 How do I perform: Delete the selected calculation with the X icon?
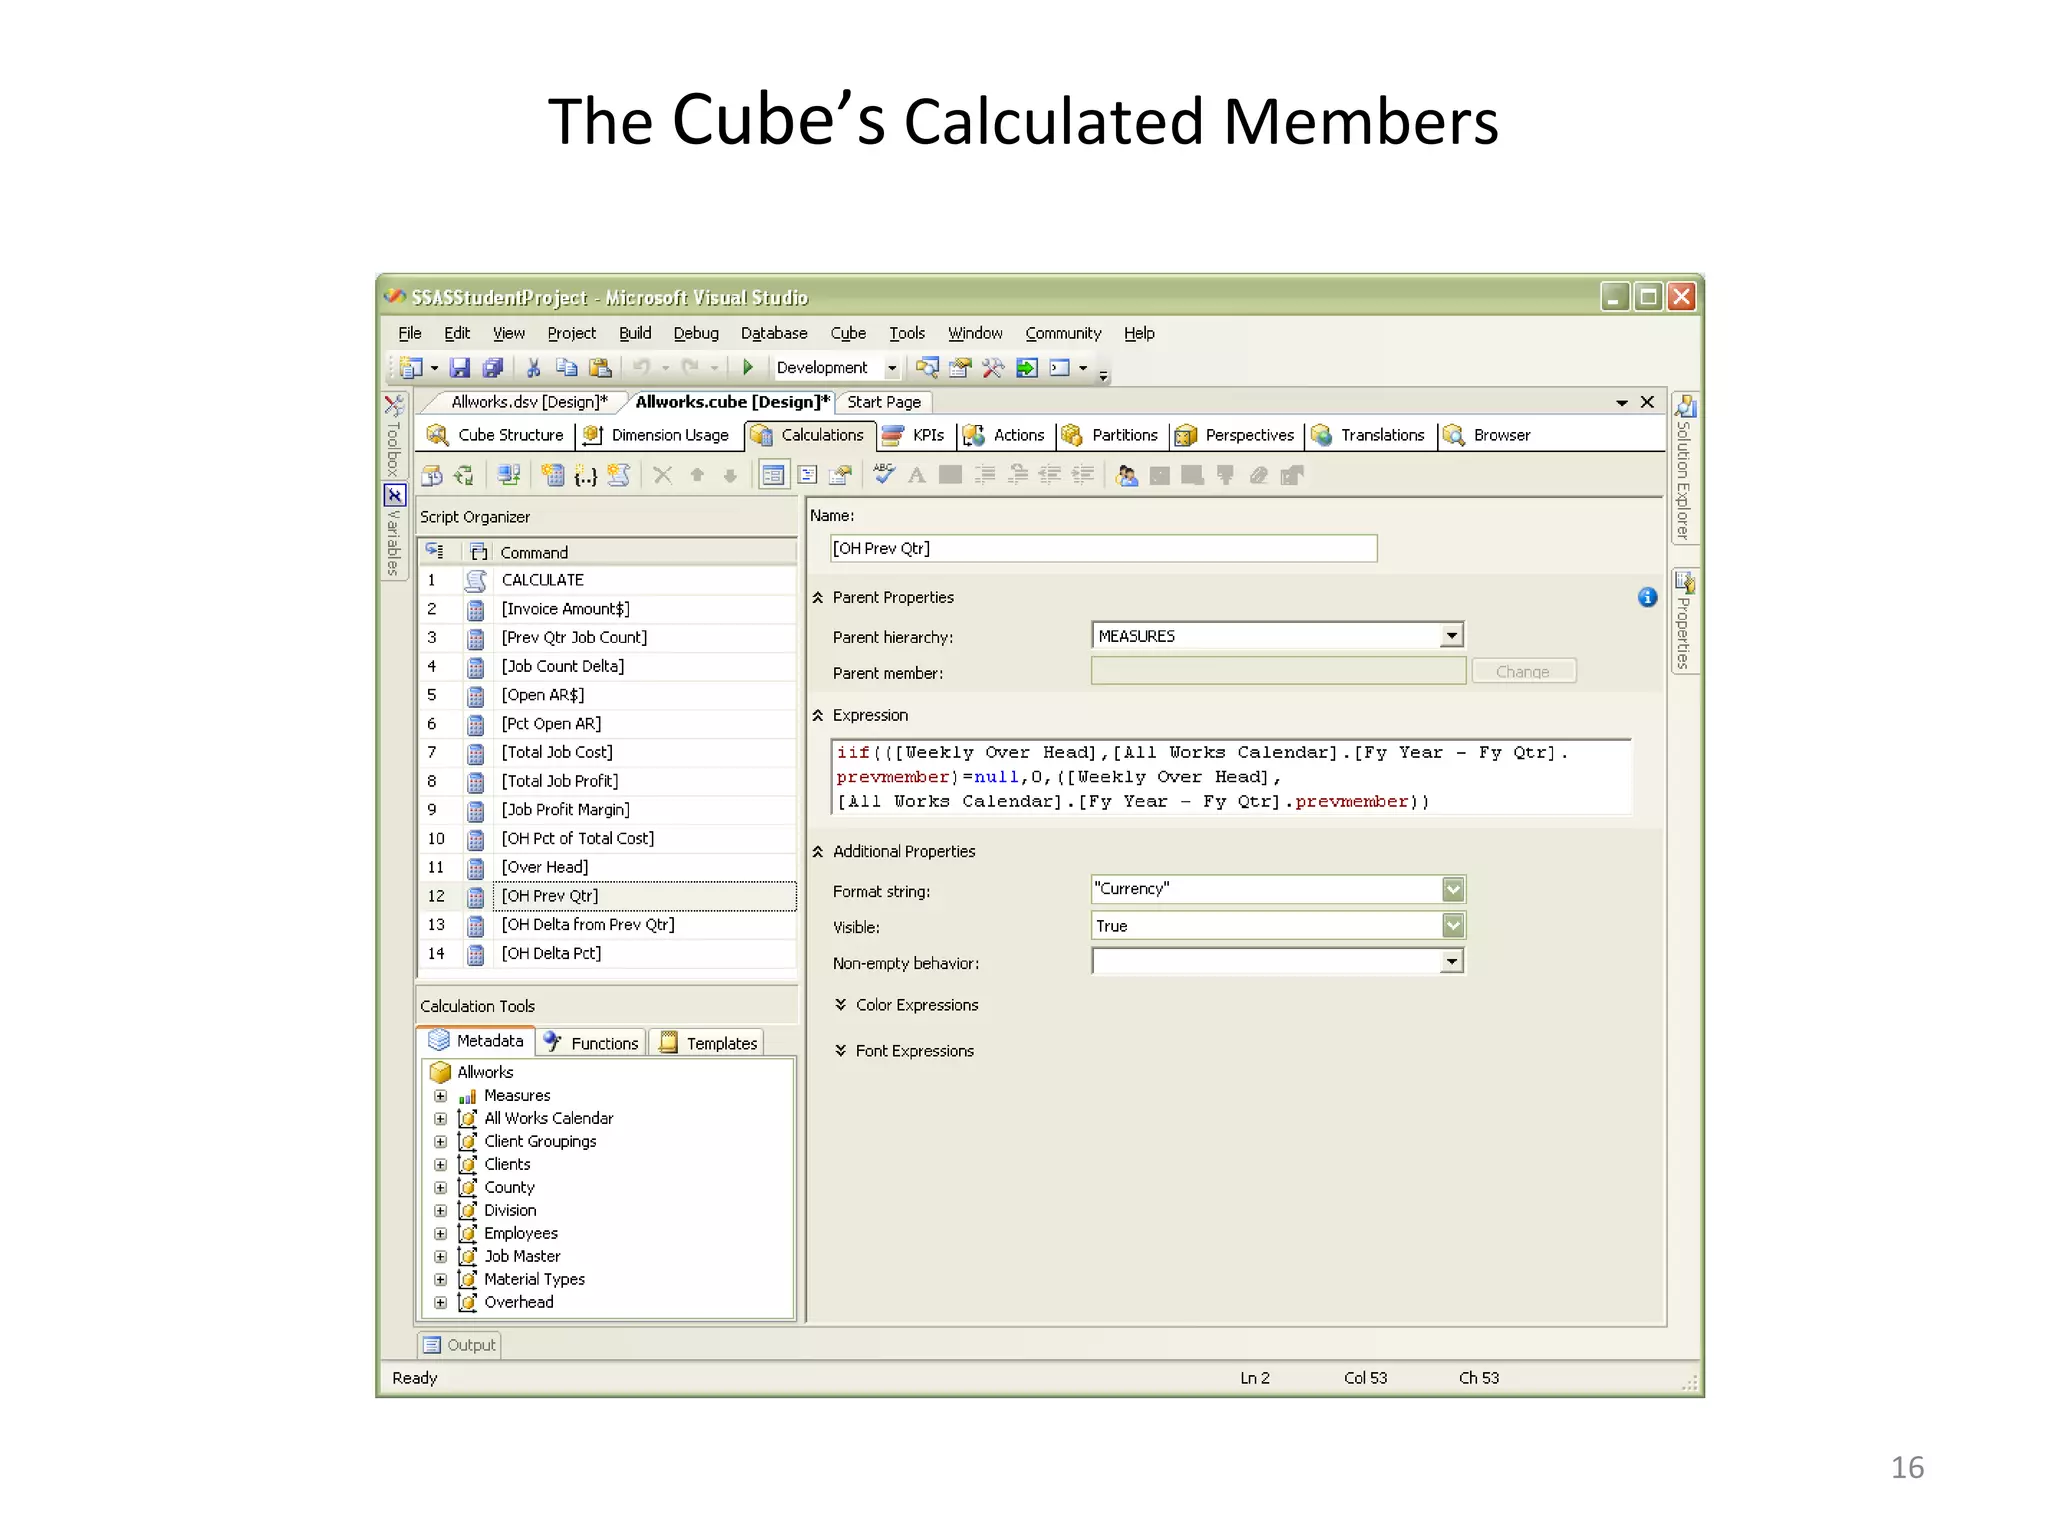662,476
